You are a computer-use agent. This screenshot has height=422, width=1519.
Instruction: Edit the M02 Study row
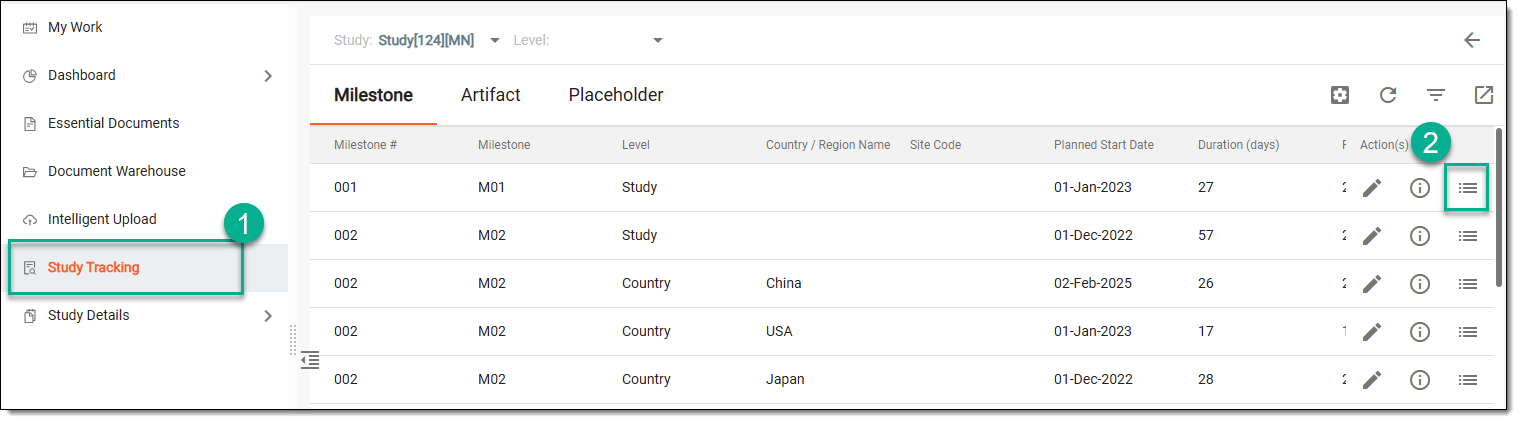point(1372,236)
